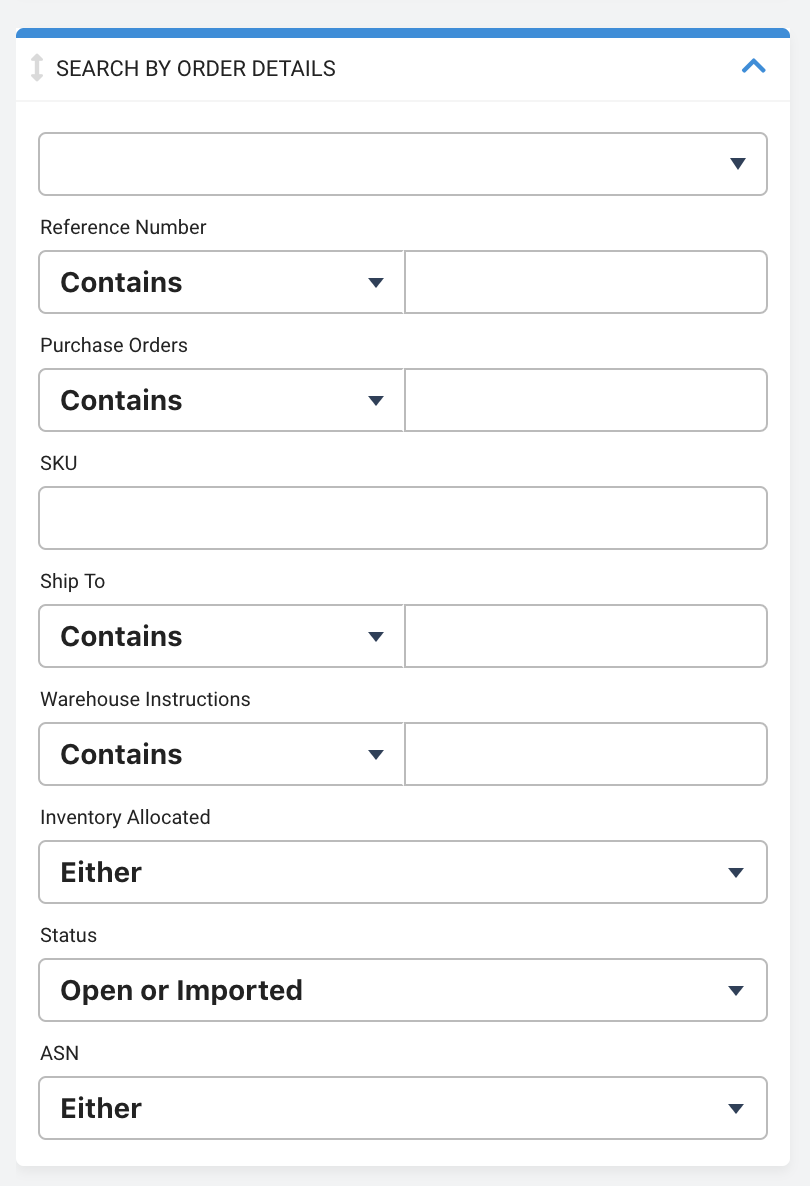The height and width of the screenshot is (1186, 810).
Task: Click the Warehouse Instructions text field
Action: pos(586,754)
